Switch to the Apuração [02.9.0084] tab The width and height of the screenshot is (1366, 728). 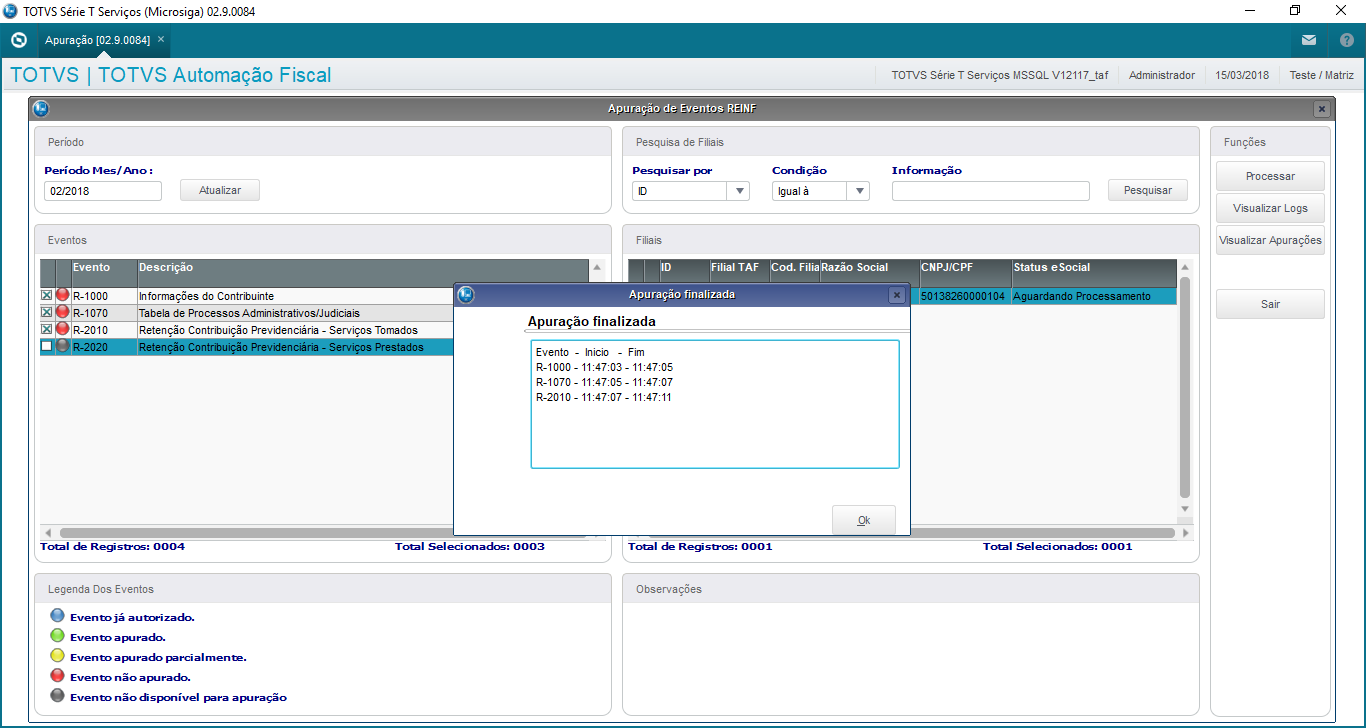(97, 40)
